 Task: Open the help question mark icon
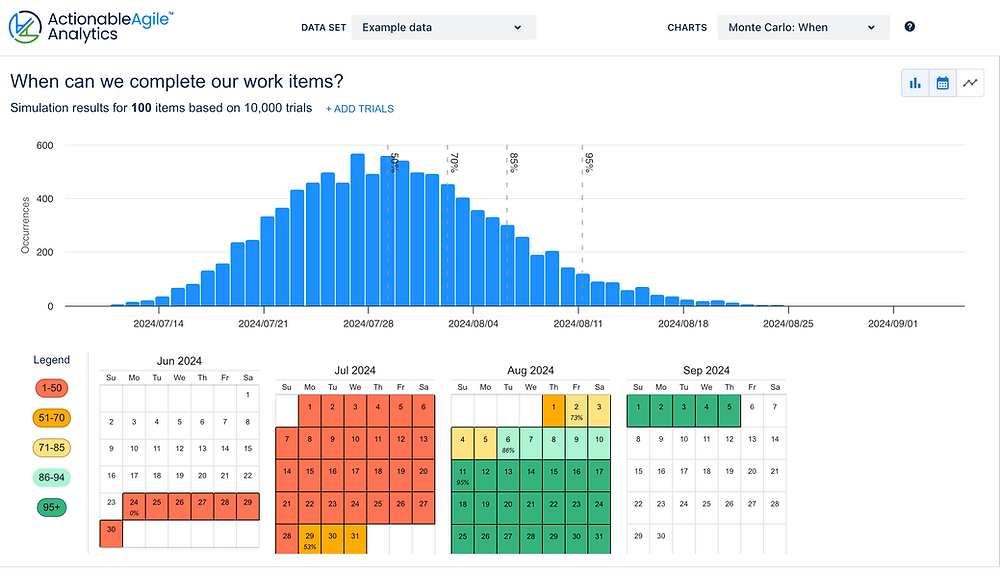pyautogui.click(x=909, y=27)
